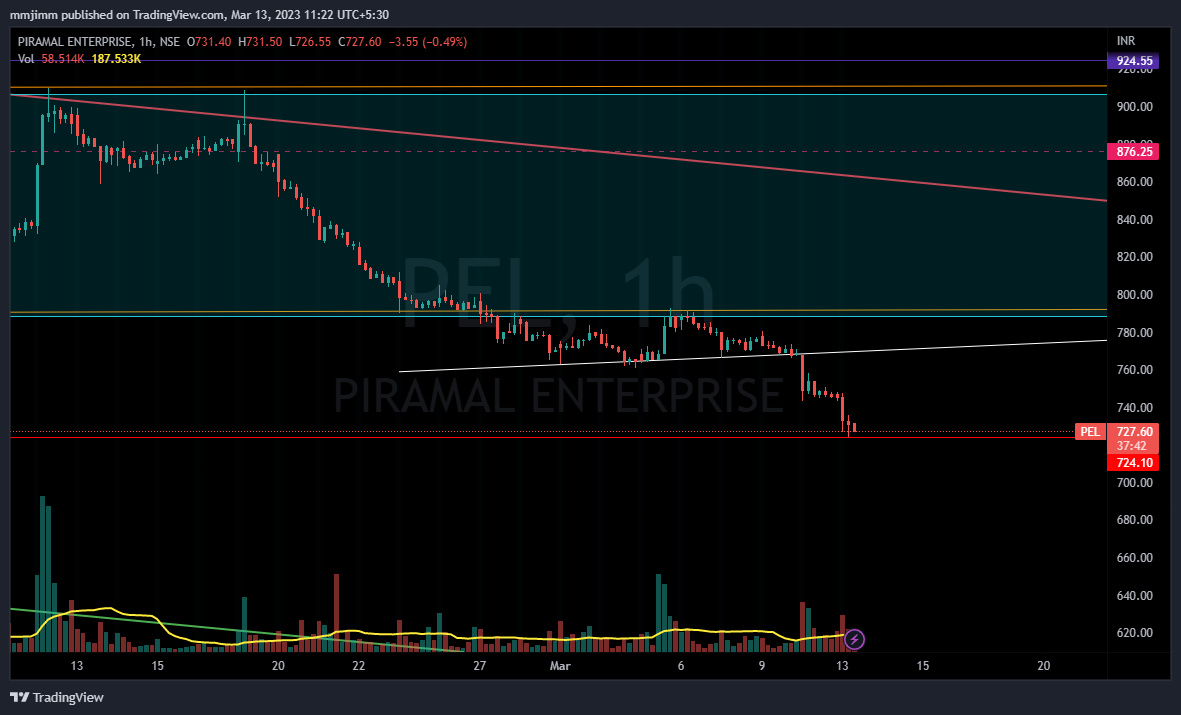Viewport: 1181px width, 715px height.
Task: Click the TradingView logo at bottom
Action: (56, 697)
